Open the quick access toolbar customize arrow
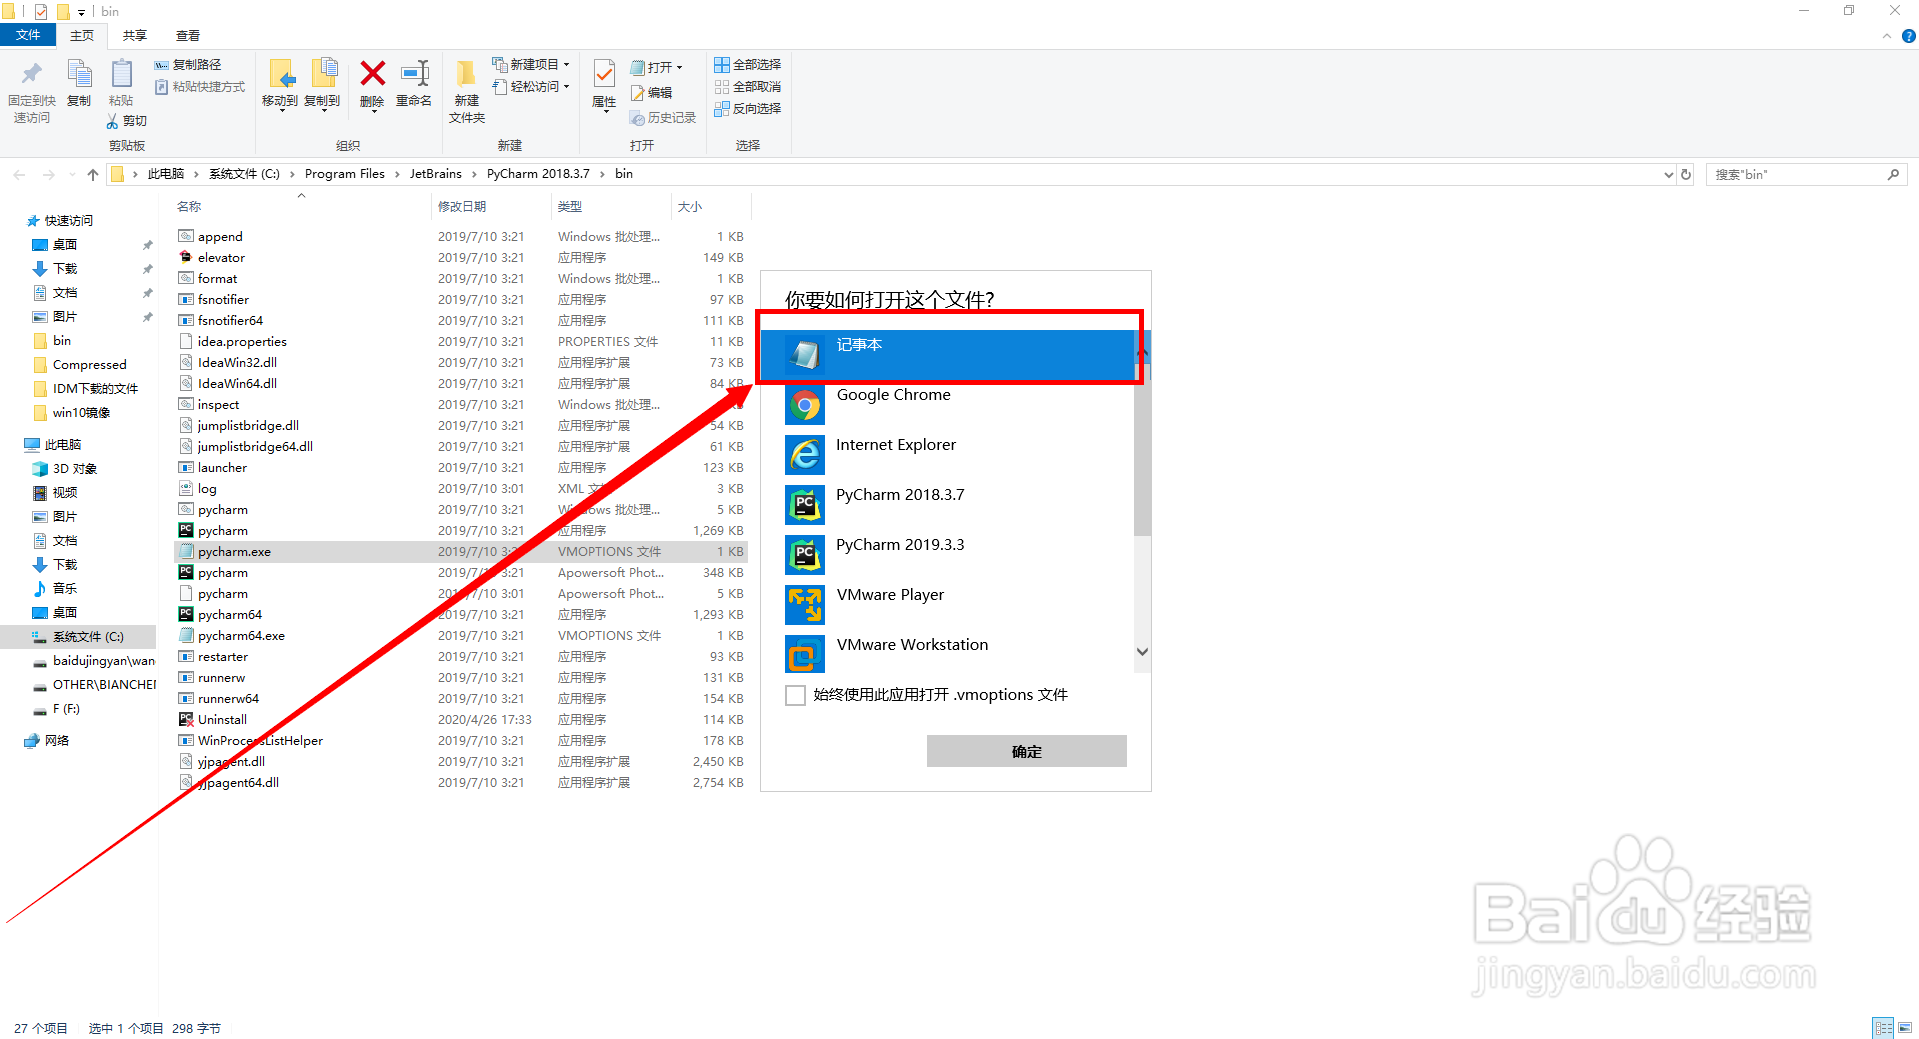 [x=81, y=12]
